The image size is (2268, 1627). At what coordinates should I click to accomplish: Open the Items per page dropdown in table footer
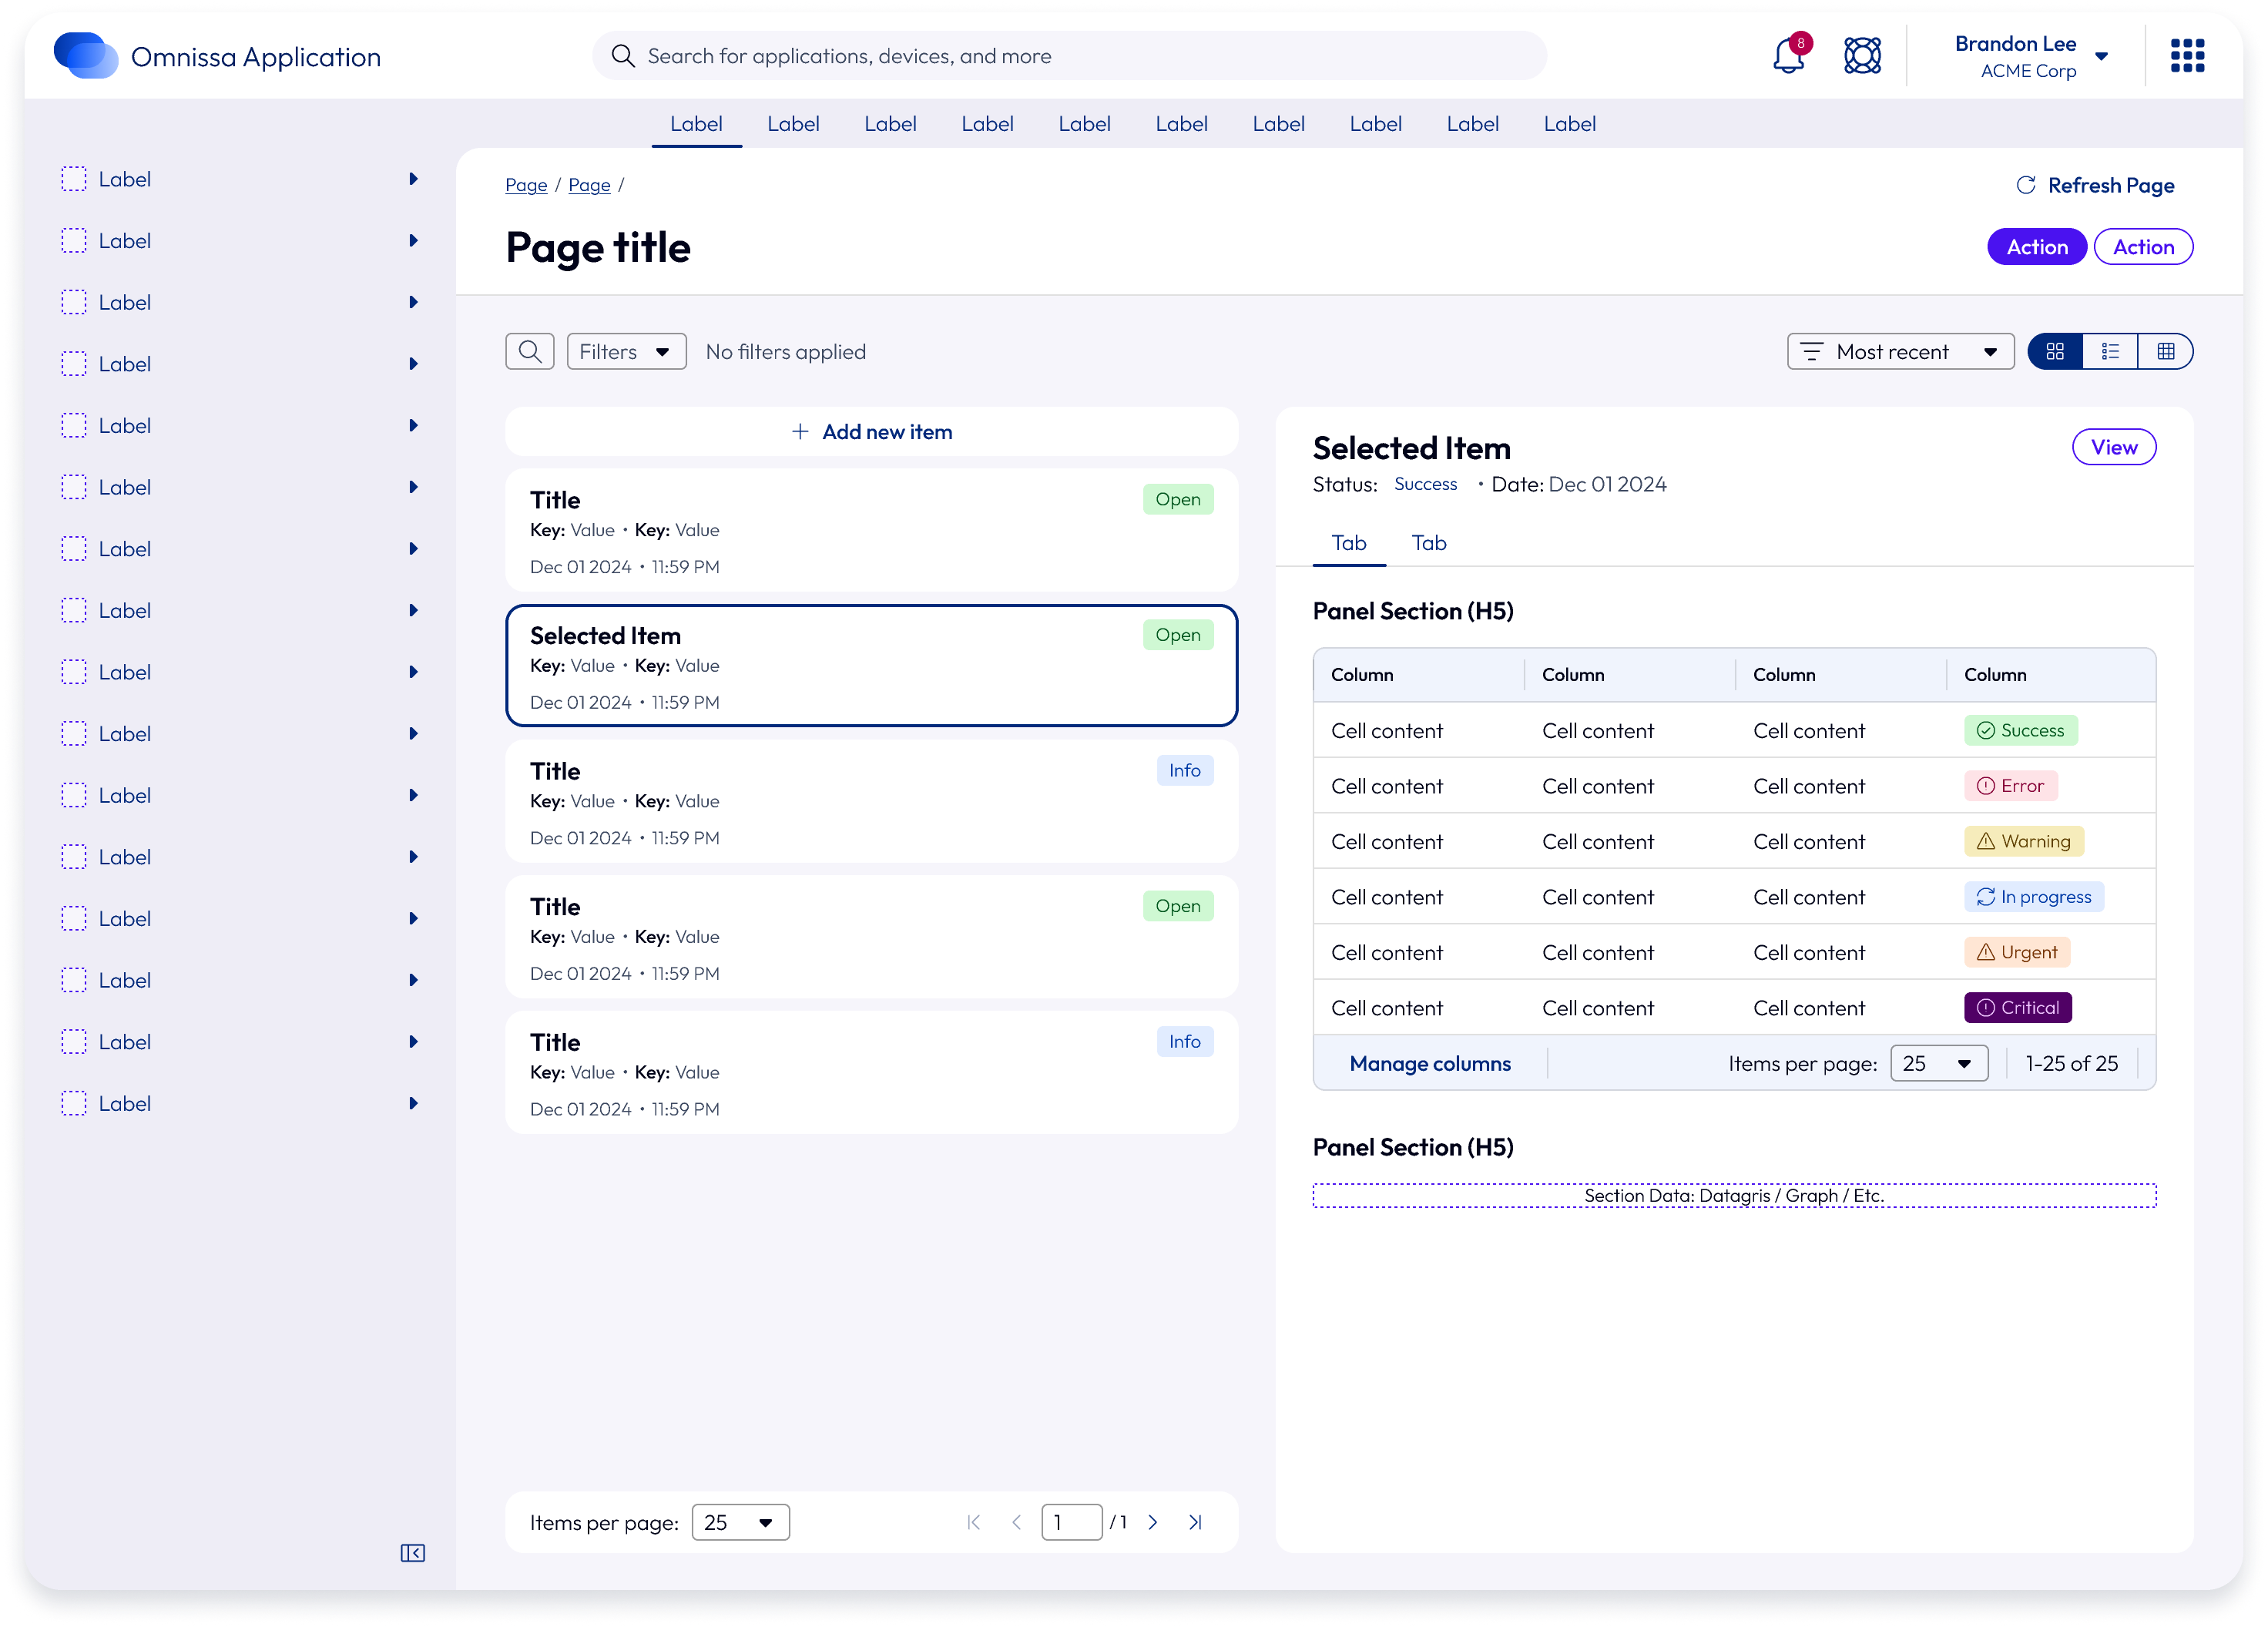1938,1063
